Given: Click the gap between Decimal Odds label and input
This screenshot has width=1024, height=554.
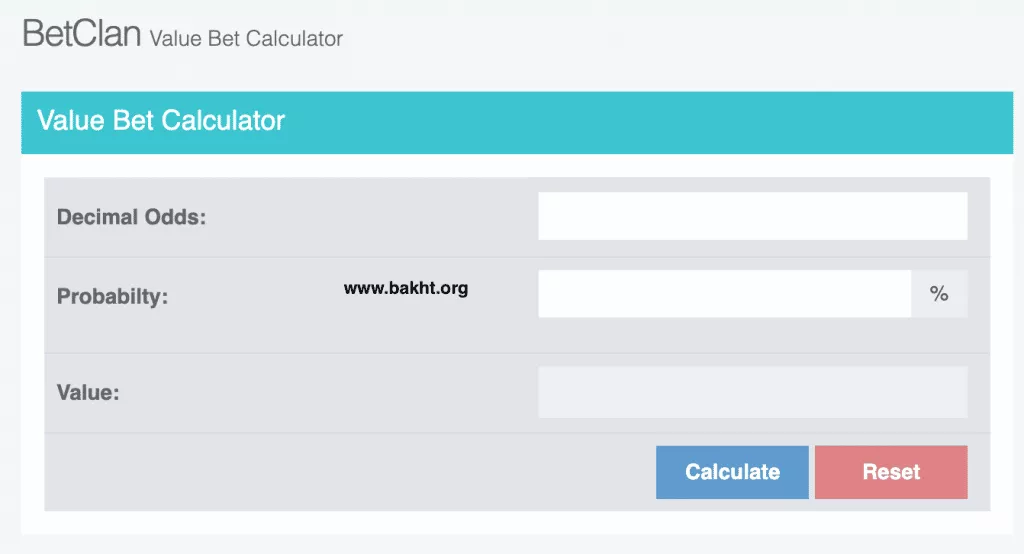Looking at the screenshot, I should (x=370, y=217).
